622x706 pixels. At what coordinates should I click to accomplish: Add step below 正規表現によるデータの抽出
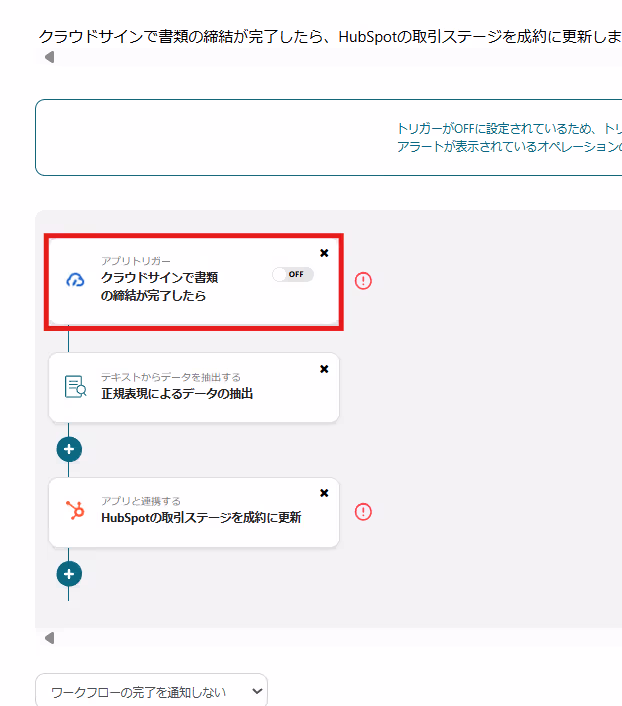click(69, 449)
